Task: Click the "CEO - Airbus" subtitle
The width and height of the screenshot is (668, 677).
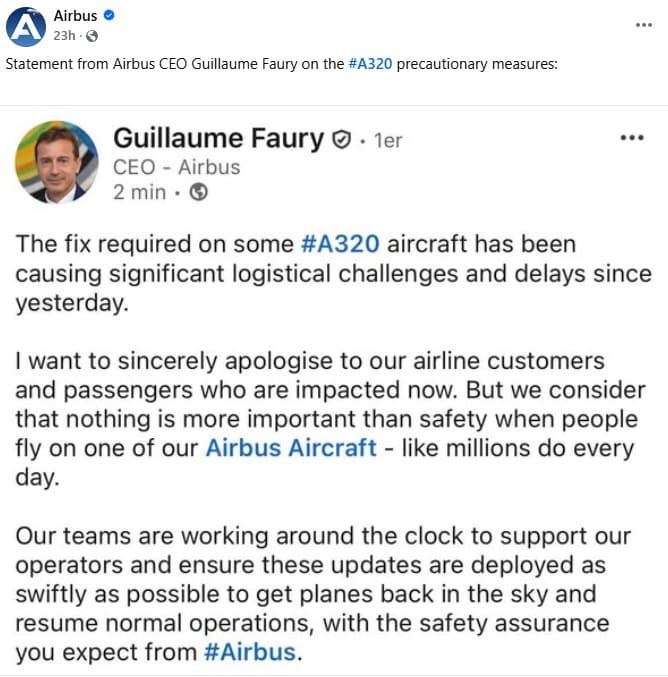Action: coord(177,167)
